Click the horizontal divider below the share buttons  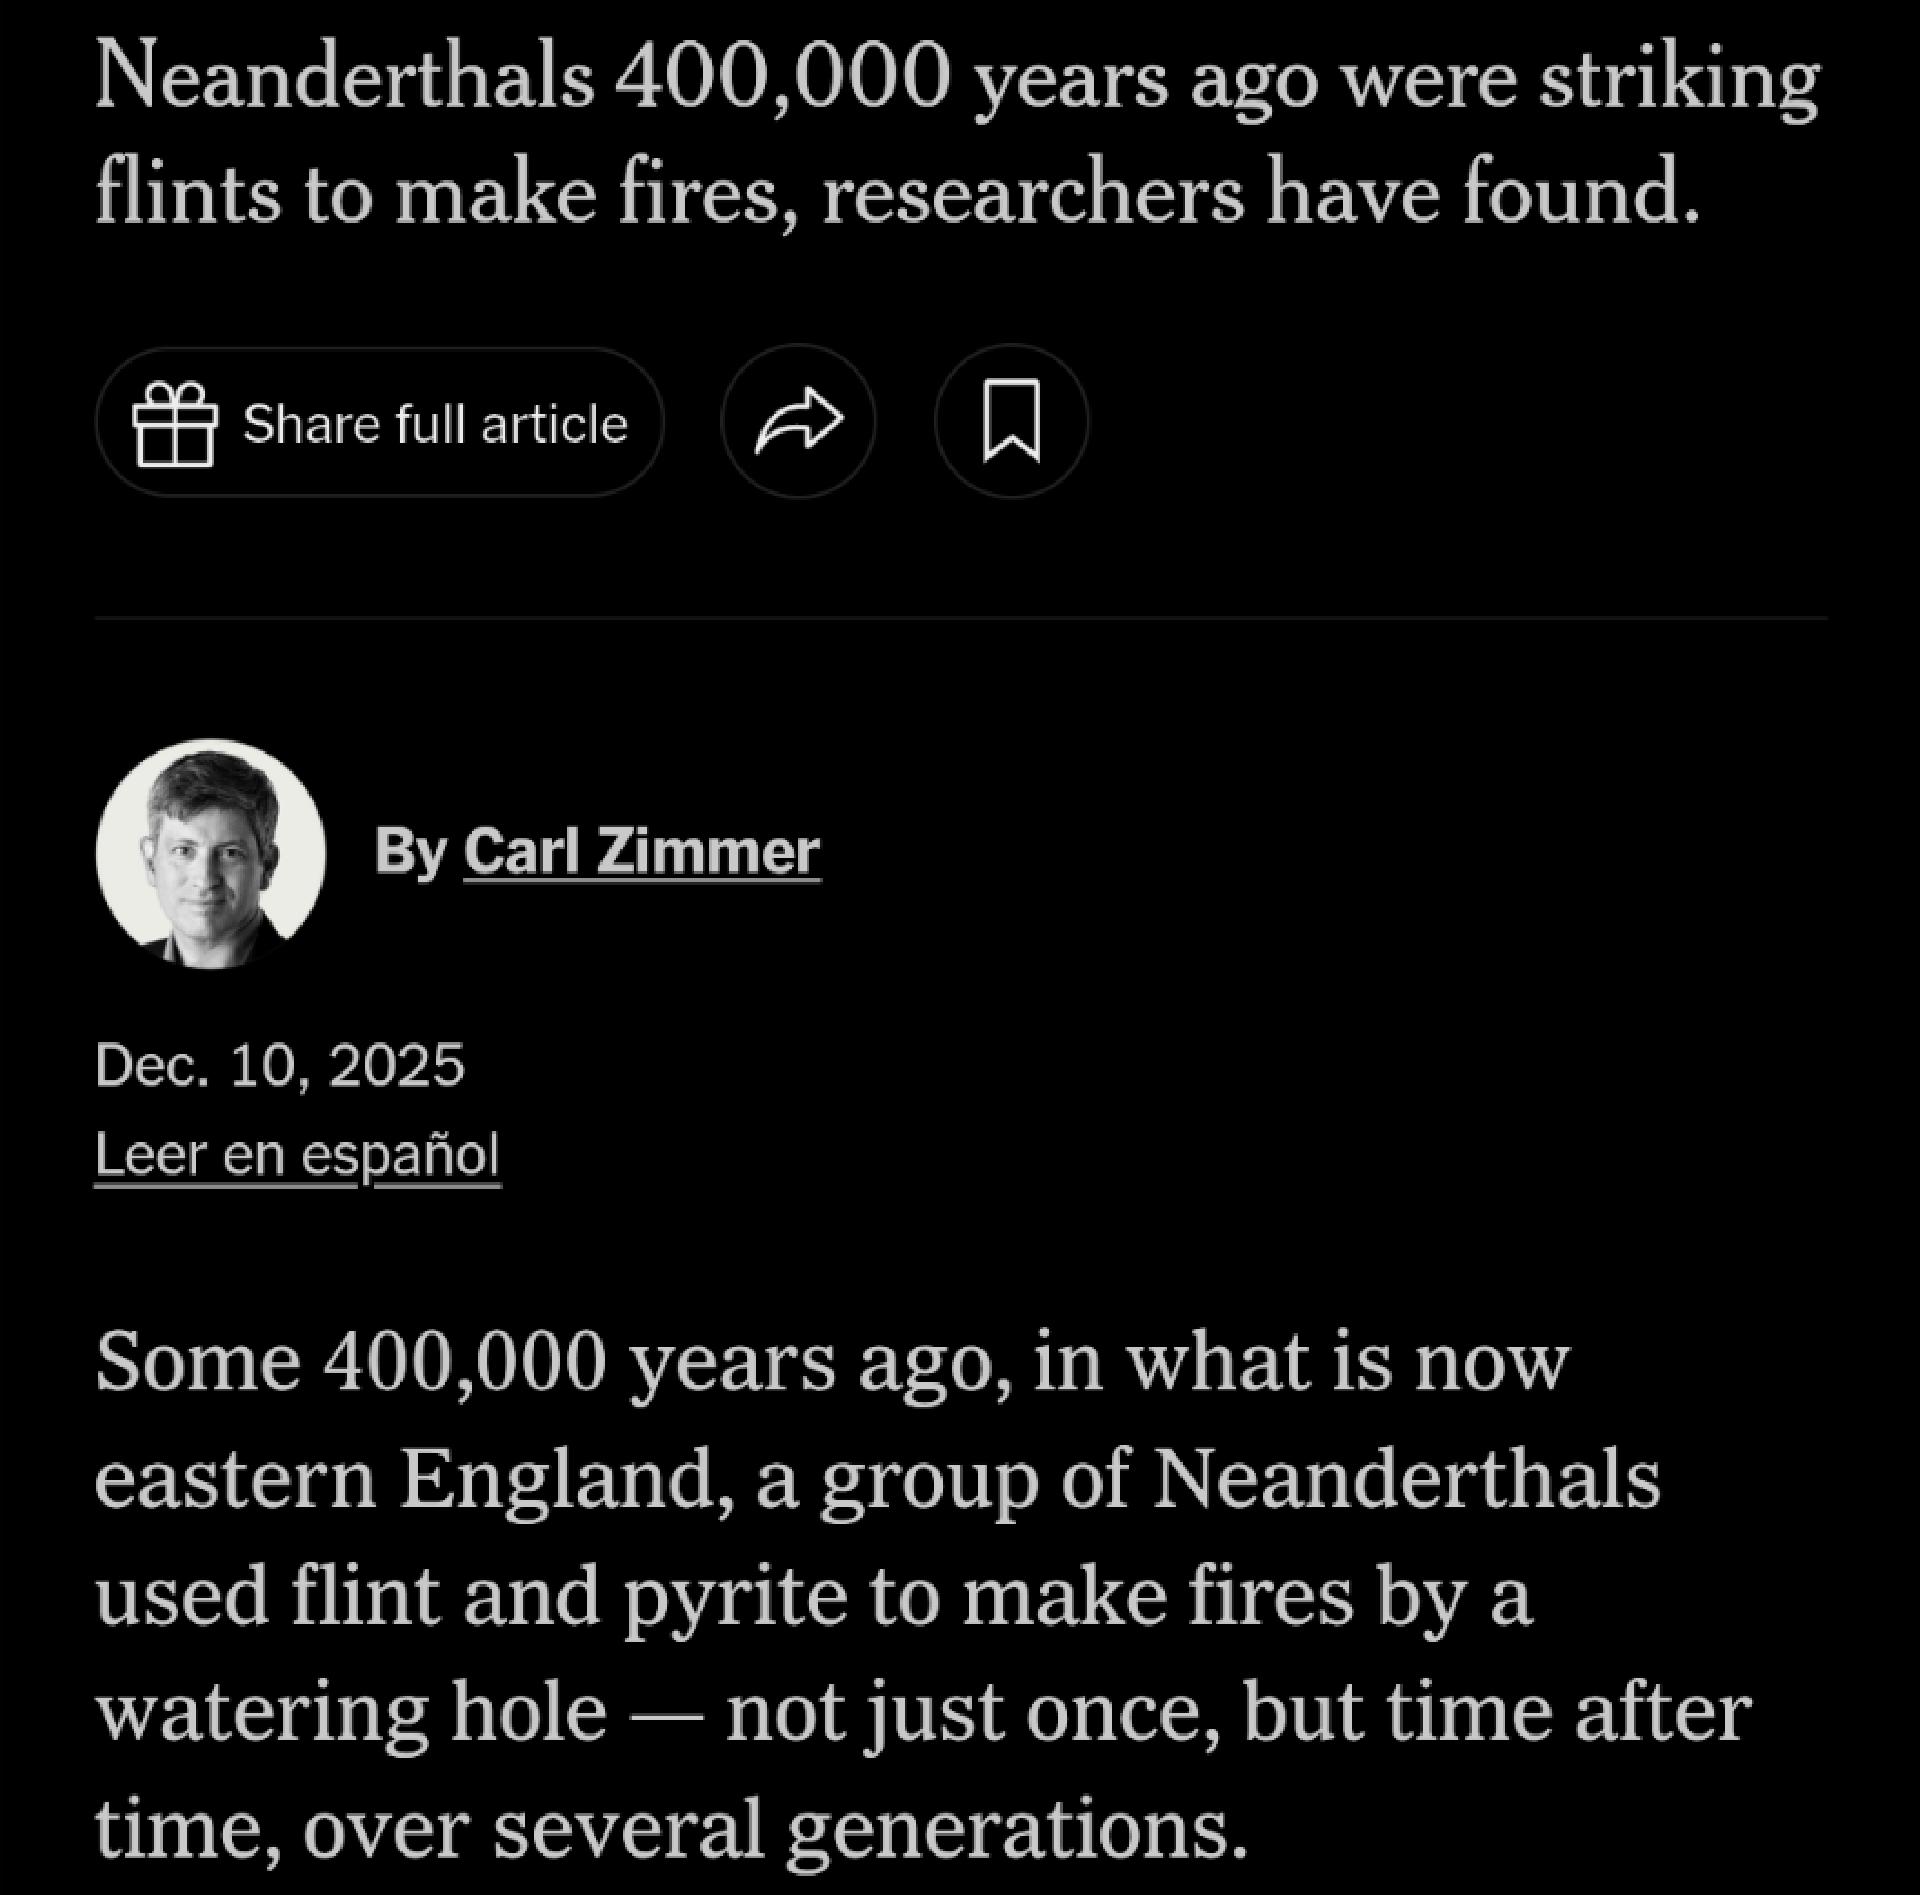pos(960,619)
